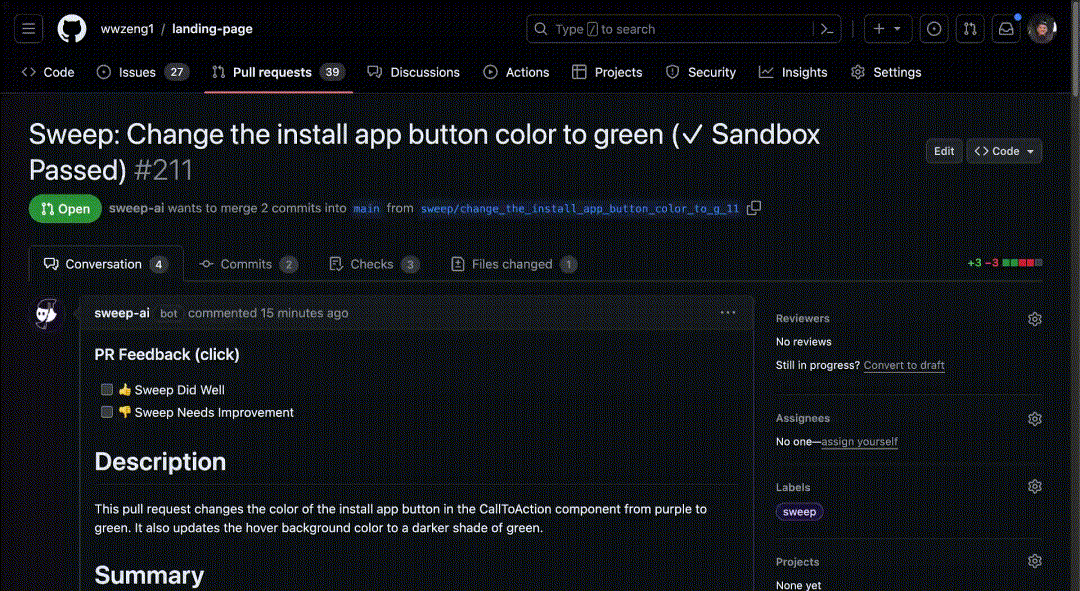Image resolution: width=1080 pixels, height=591 pixels.
Task: Click the +3 additions count
Action: point(974,263)
